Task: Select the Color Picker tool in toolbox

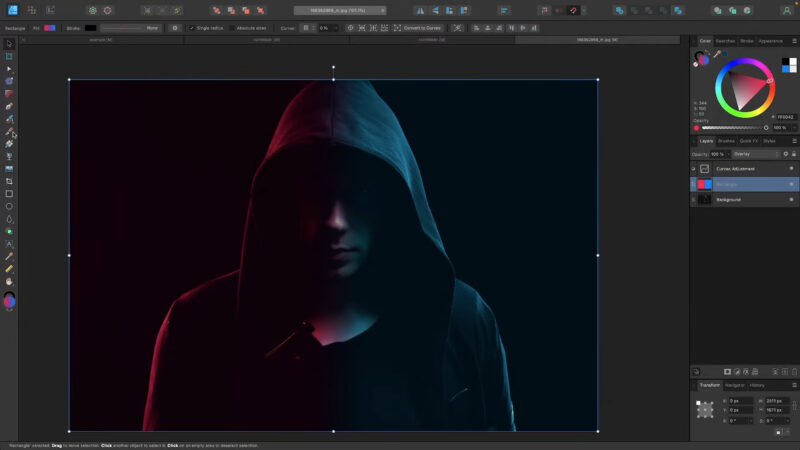Action: pyautogui.click(x=9, y=257)
